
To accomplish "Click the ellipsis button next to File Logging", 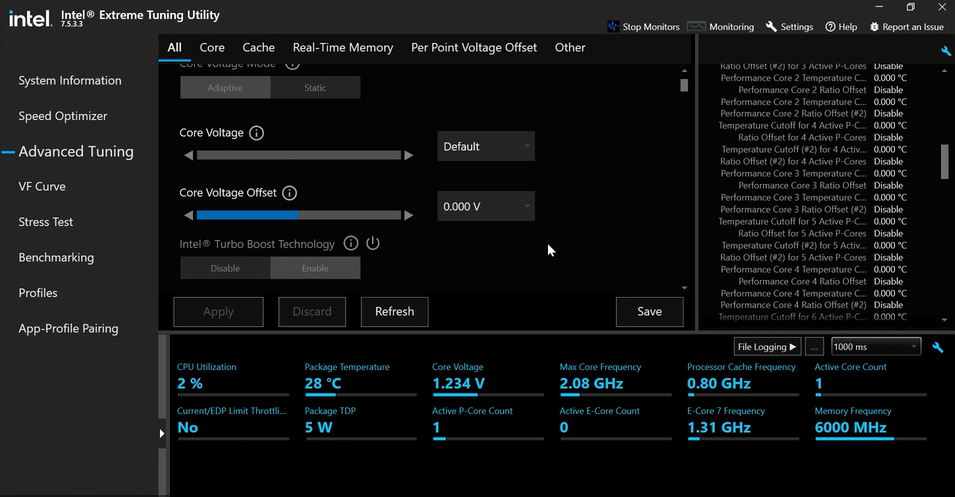I will [814, 347].
